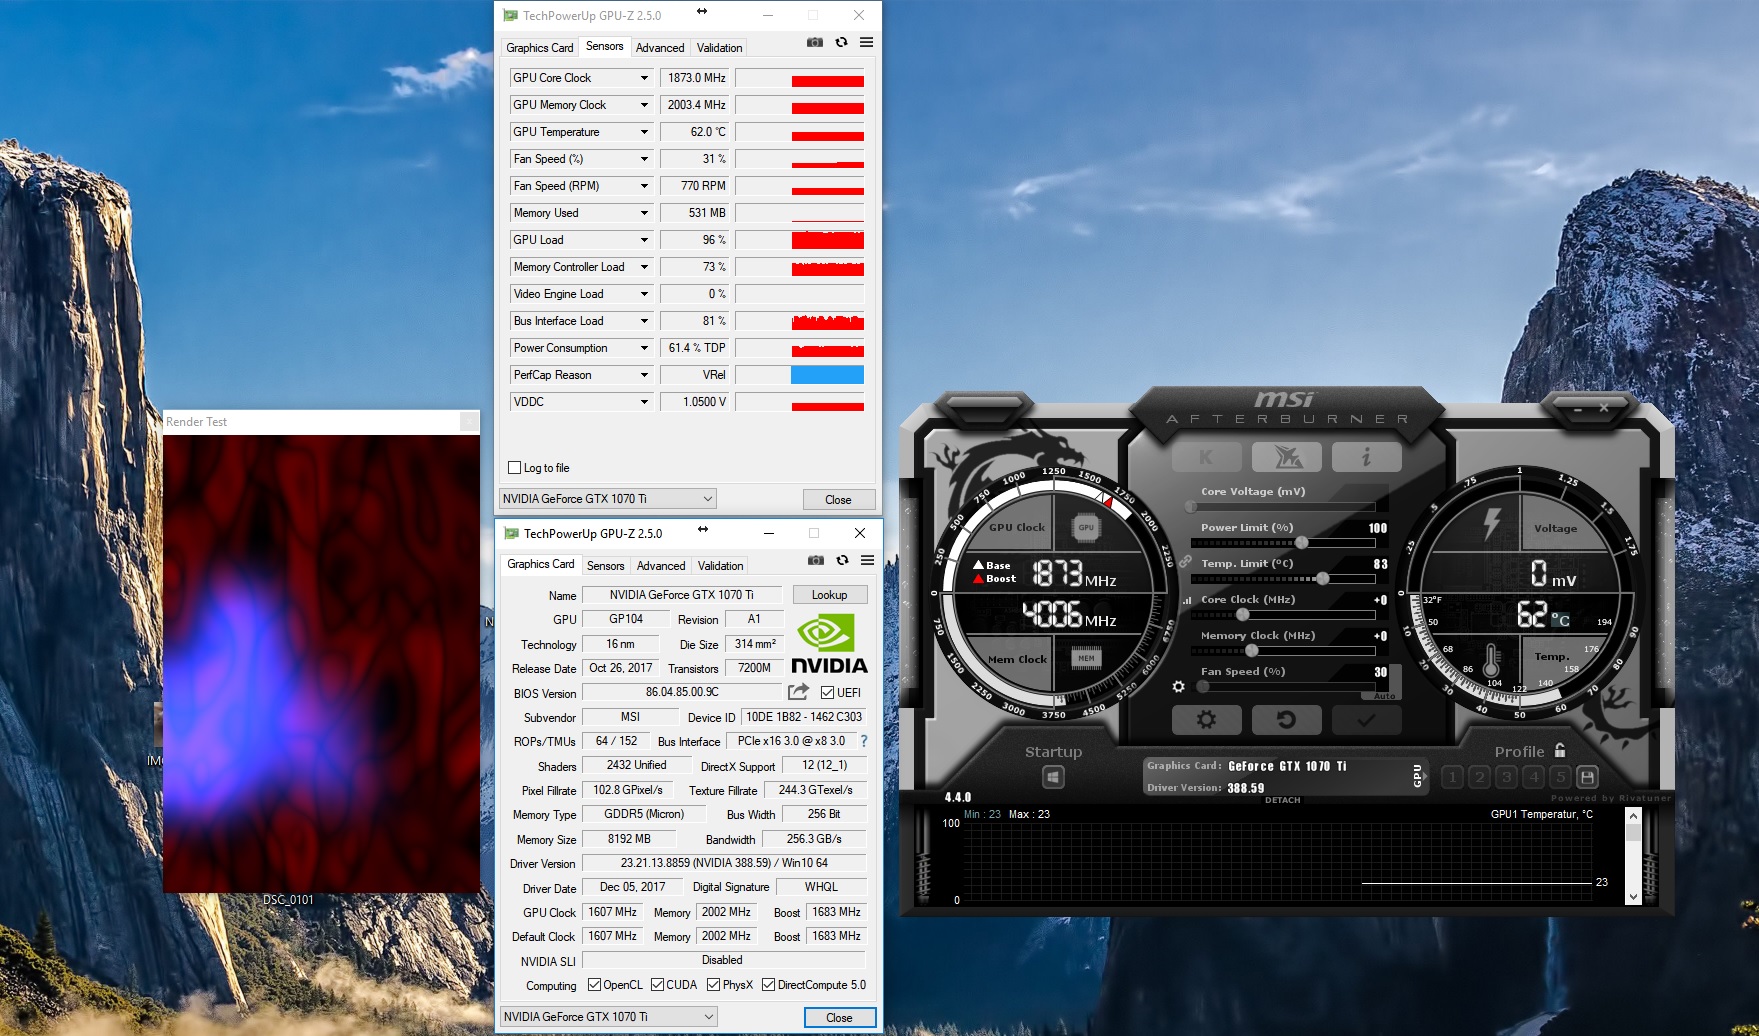
Task: Select profile slot 3 in Afterburner
Action: click(x=1506, y=777)
